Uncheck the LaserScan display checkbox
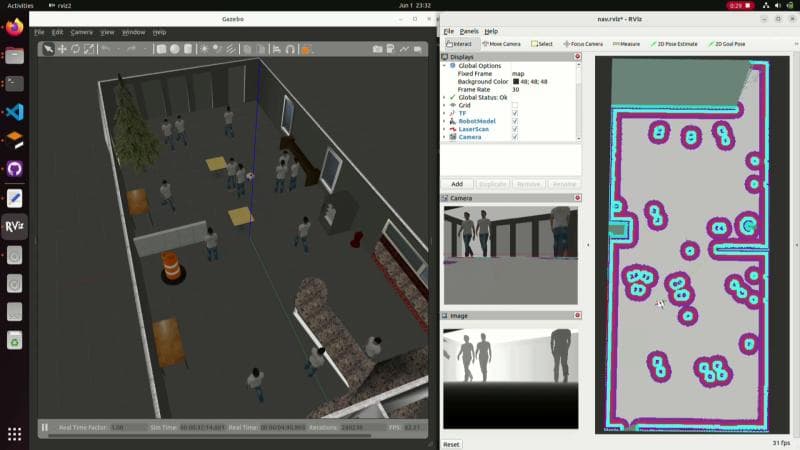Screen dimensions: 800x450 tap(515, 129)
